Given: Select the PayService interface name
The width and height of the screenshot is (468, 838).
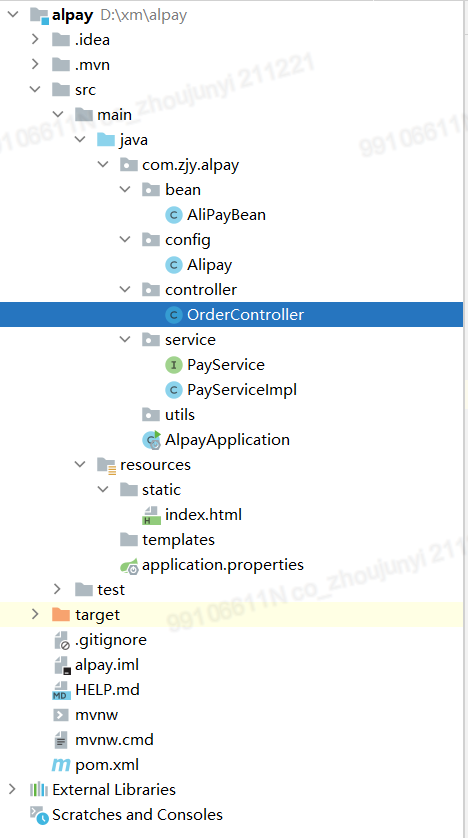Looking at the screenshot, I should coord(225,366).
